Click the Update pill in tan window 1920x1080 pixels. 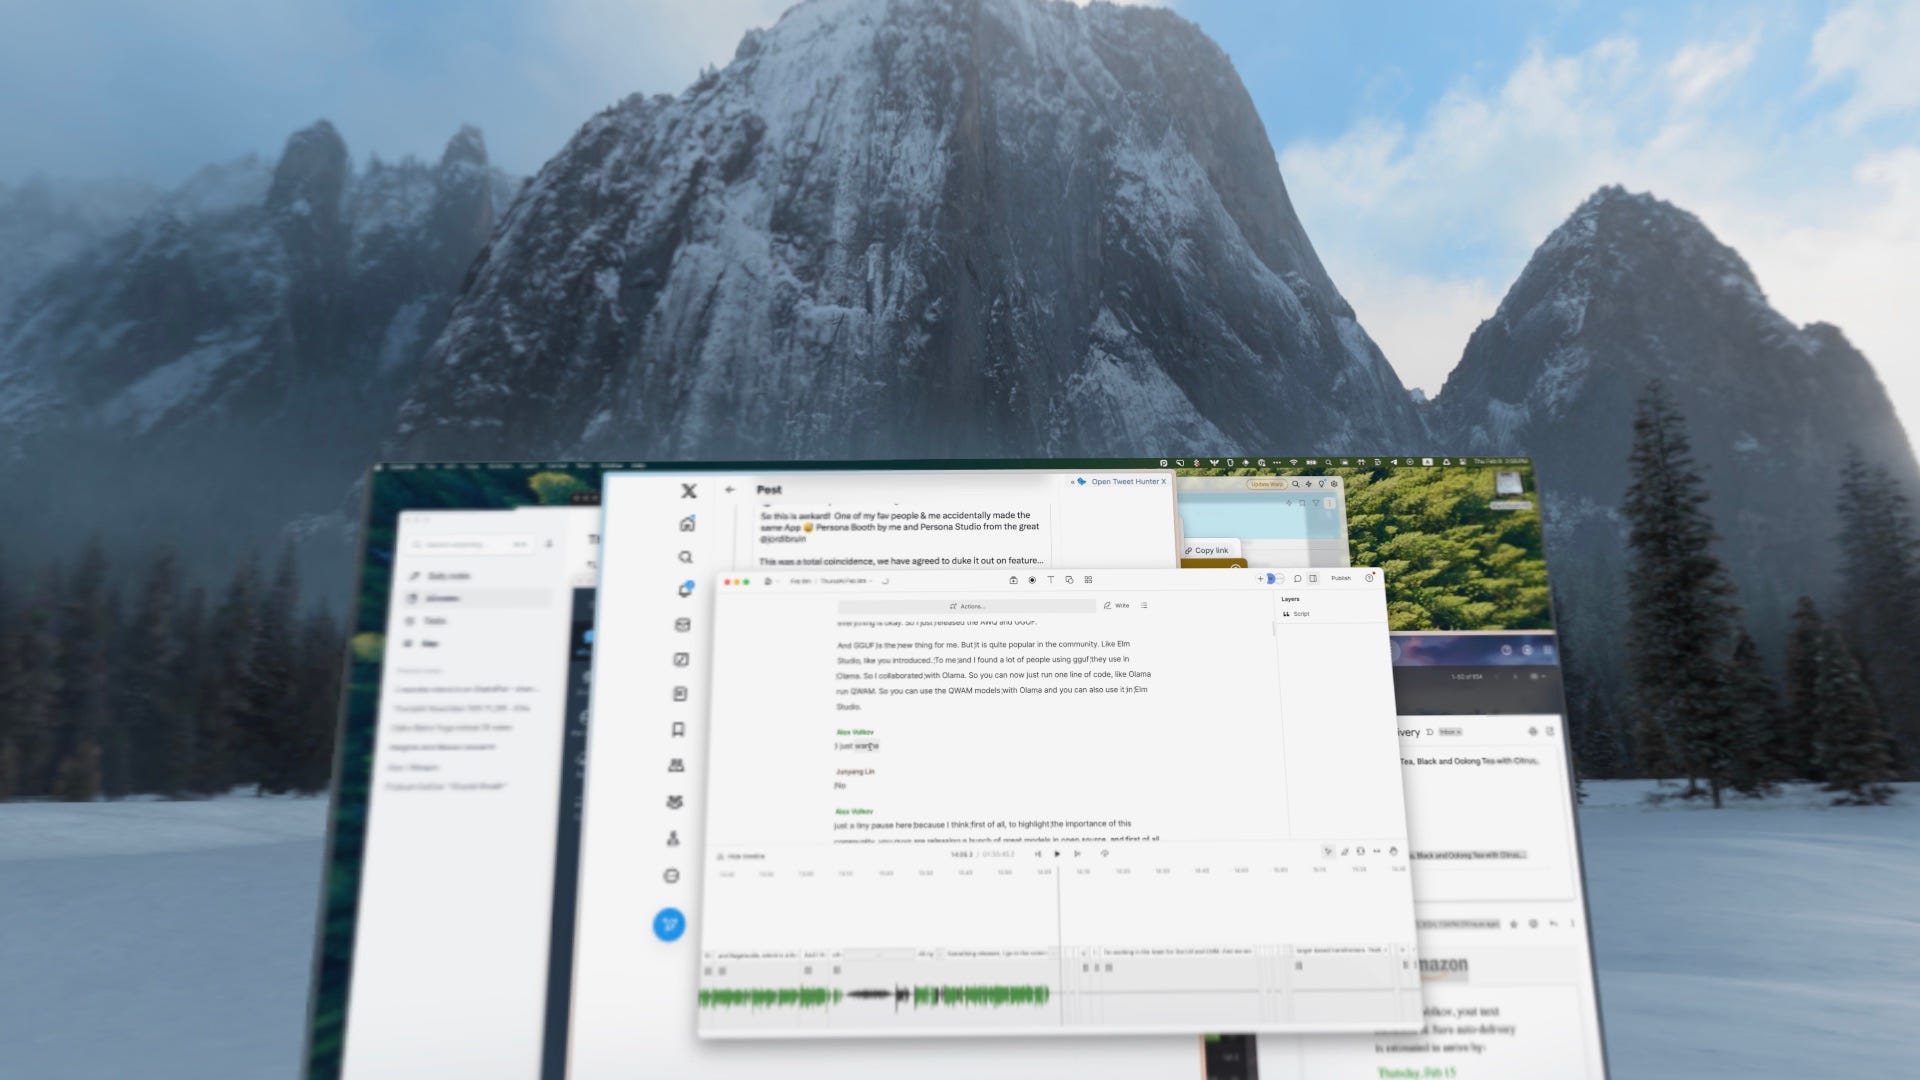pyautogui.click(x=1267, y=484)
